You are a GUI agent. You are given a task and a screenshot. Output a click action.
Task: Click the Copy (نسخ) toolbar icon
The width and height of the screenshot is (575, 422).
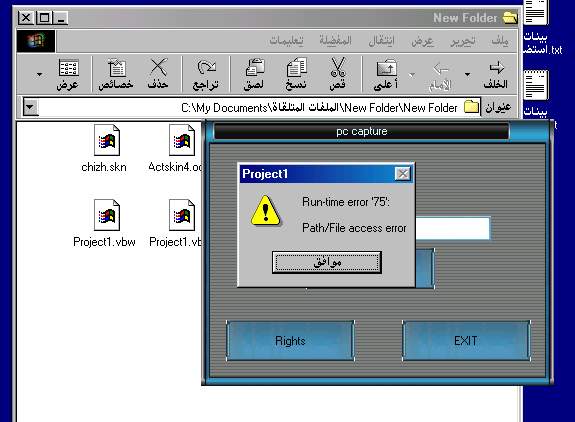(297, 68)
